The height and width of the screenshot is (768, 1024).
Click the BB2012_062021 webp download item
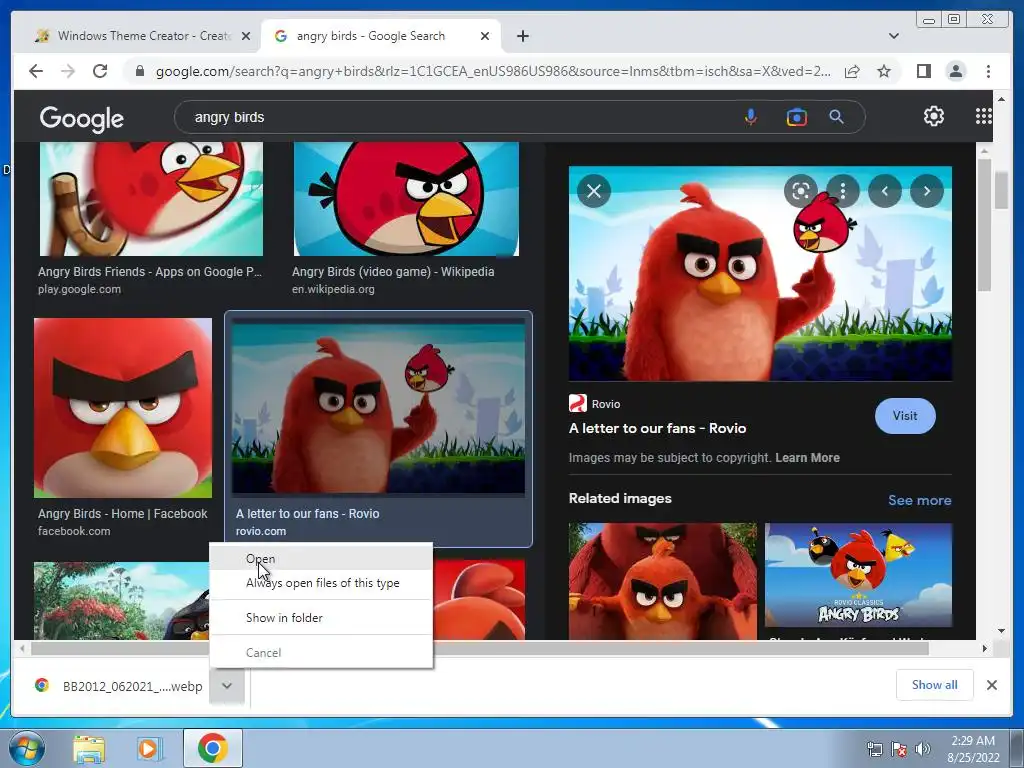[x=121, y=686]
